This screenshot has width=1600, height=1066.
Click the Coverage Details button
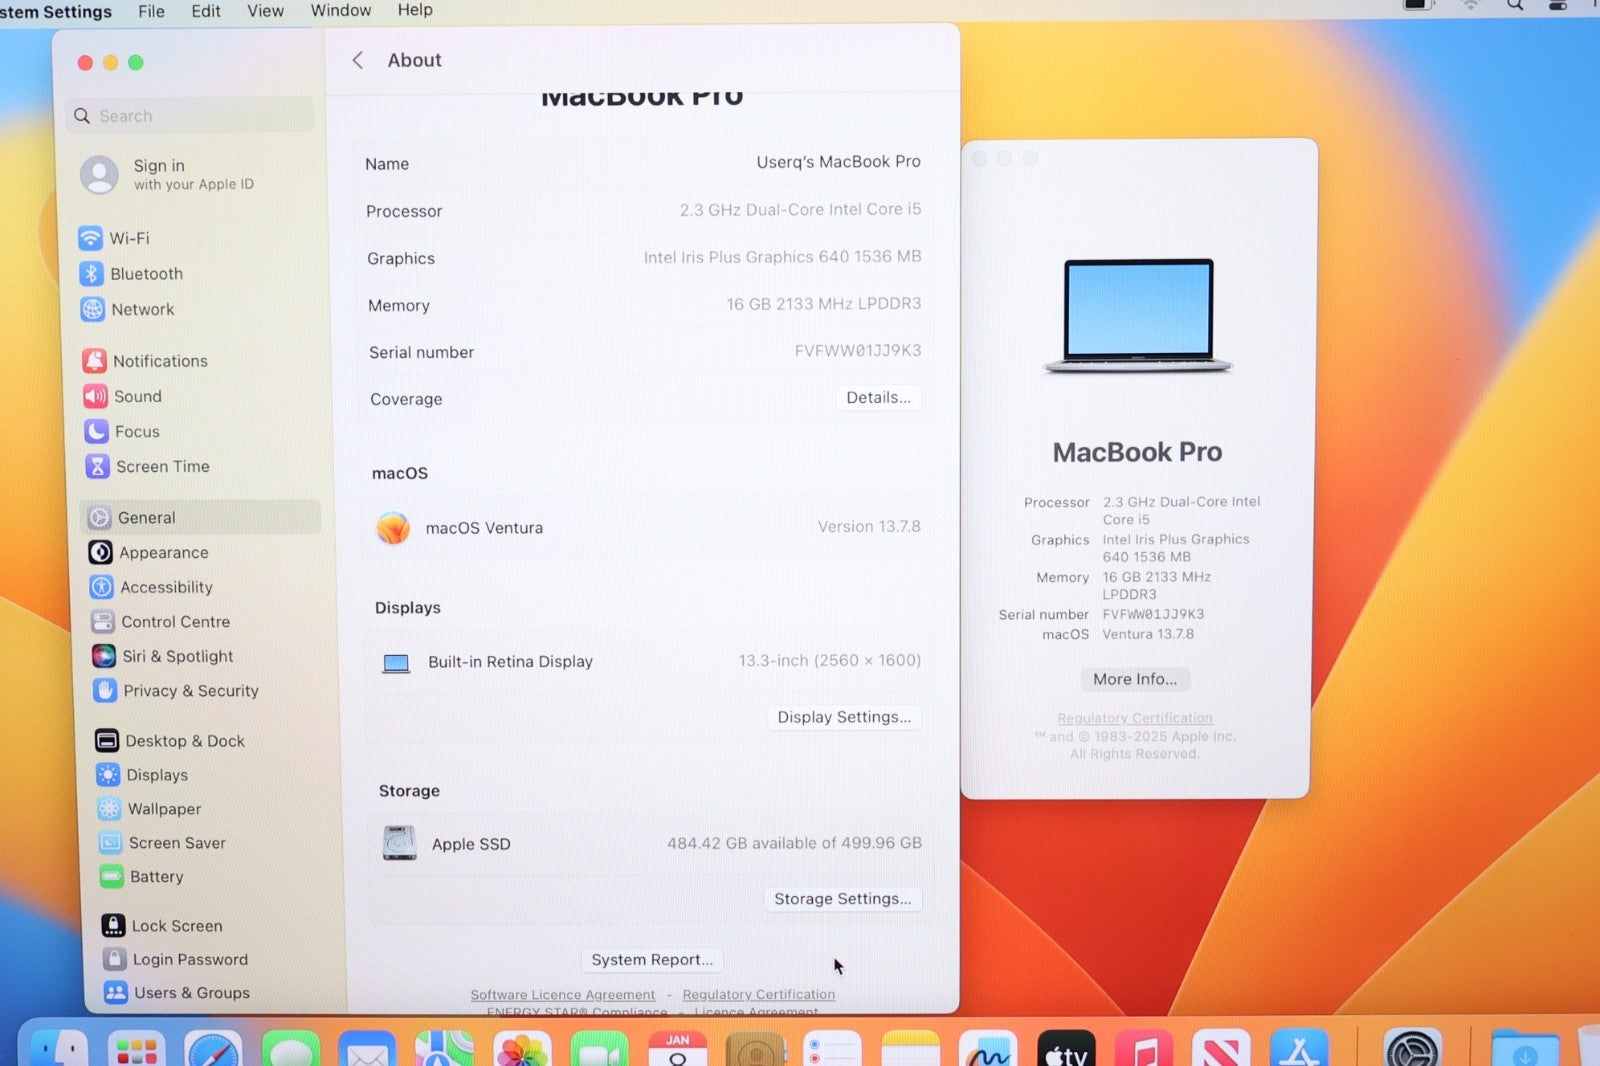point(878,398)
